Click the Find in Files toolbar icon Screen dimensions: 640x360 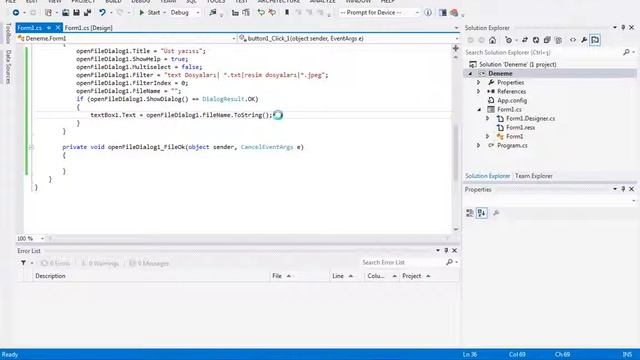[x=213, y=13]
